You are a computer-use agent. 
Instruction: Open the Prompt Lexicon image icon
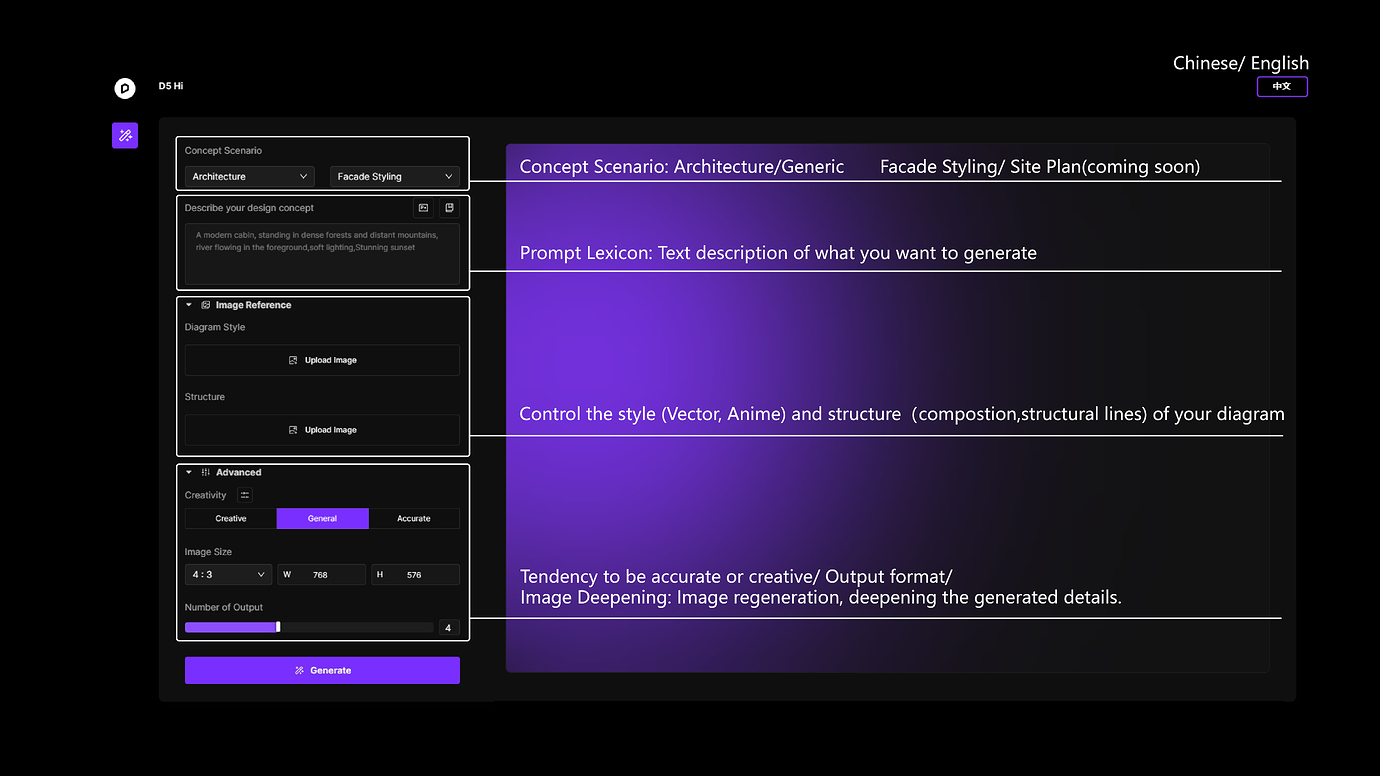tap(423, 207)
